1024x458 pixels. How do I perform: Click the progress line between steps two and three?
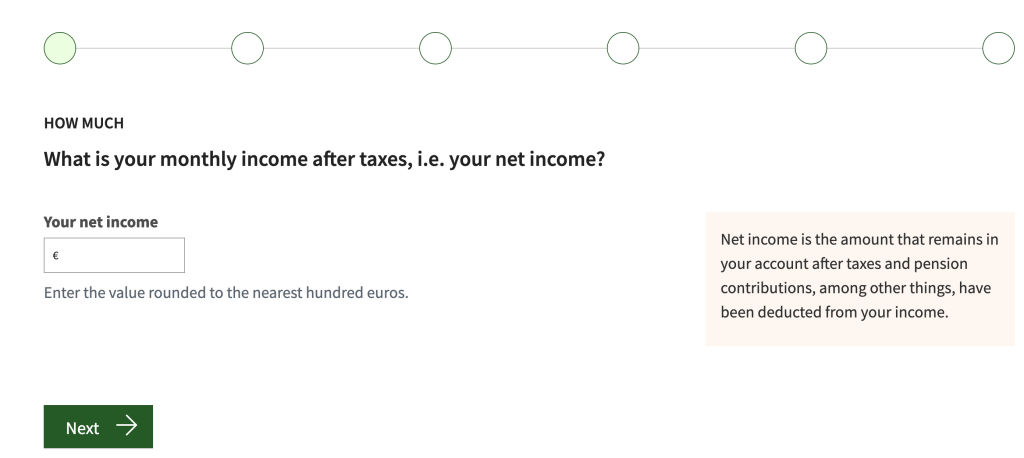click(x=341, y=48)
